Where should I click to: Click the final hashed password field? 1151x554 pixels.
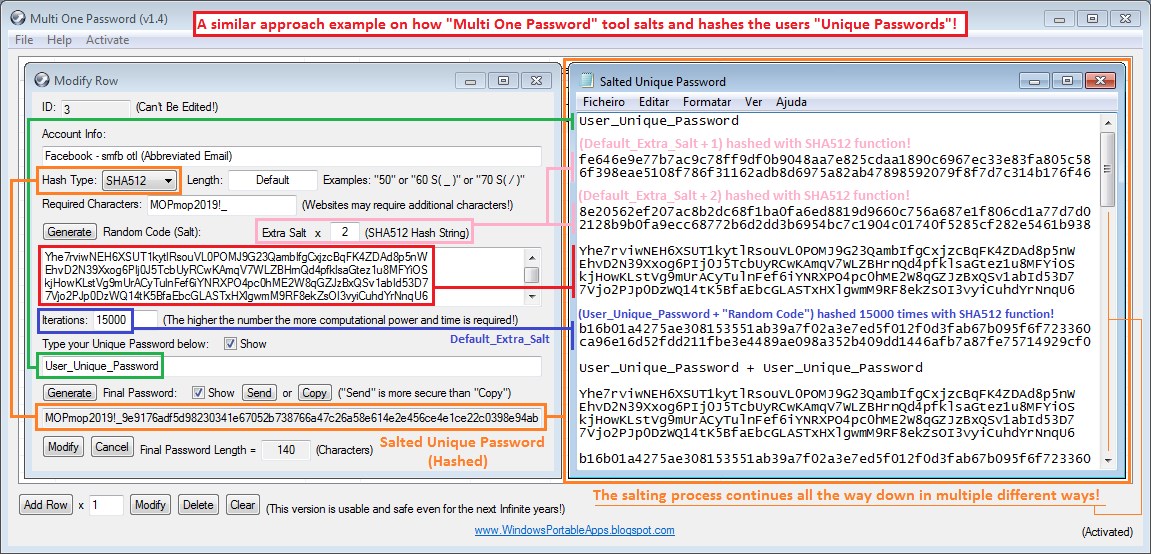point(291,418)
